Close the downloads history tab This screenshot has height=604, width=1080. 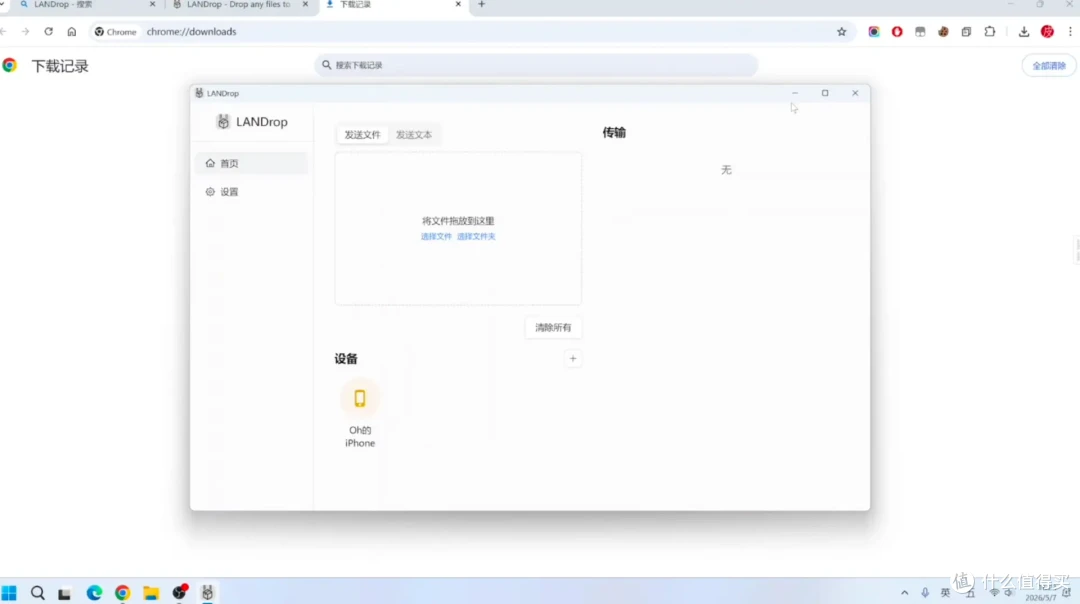[458, 5]
